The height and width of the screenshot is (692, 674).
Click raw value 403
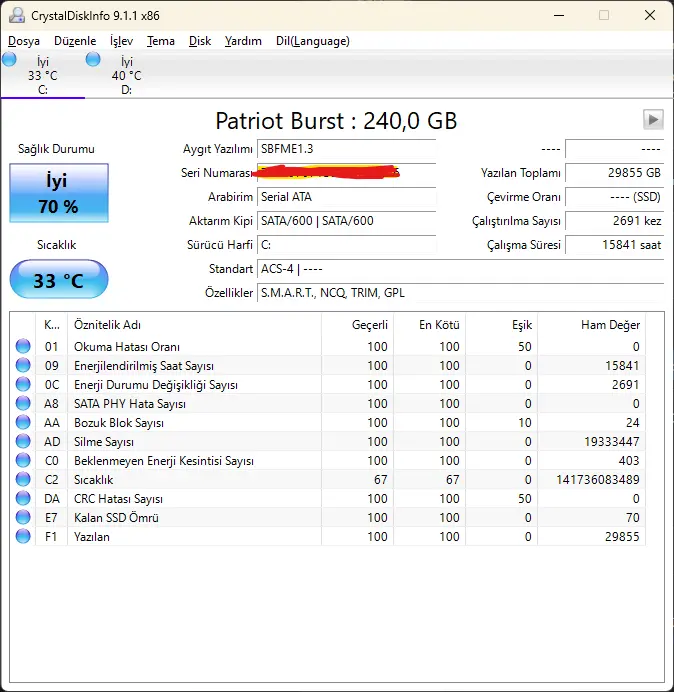(x=629, y=461)
